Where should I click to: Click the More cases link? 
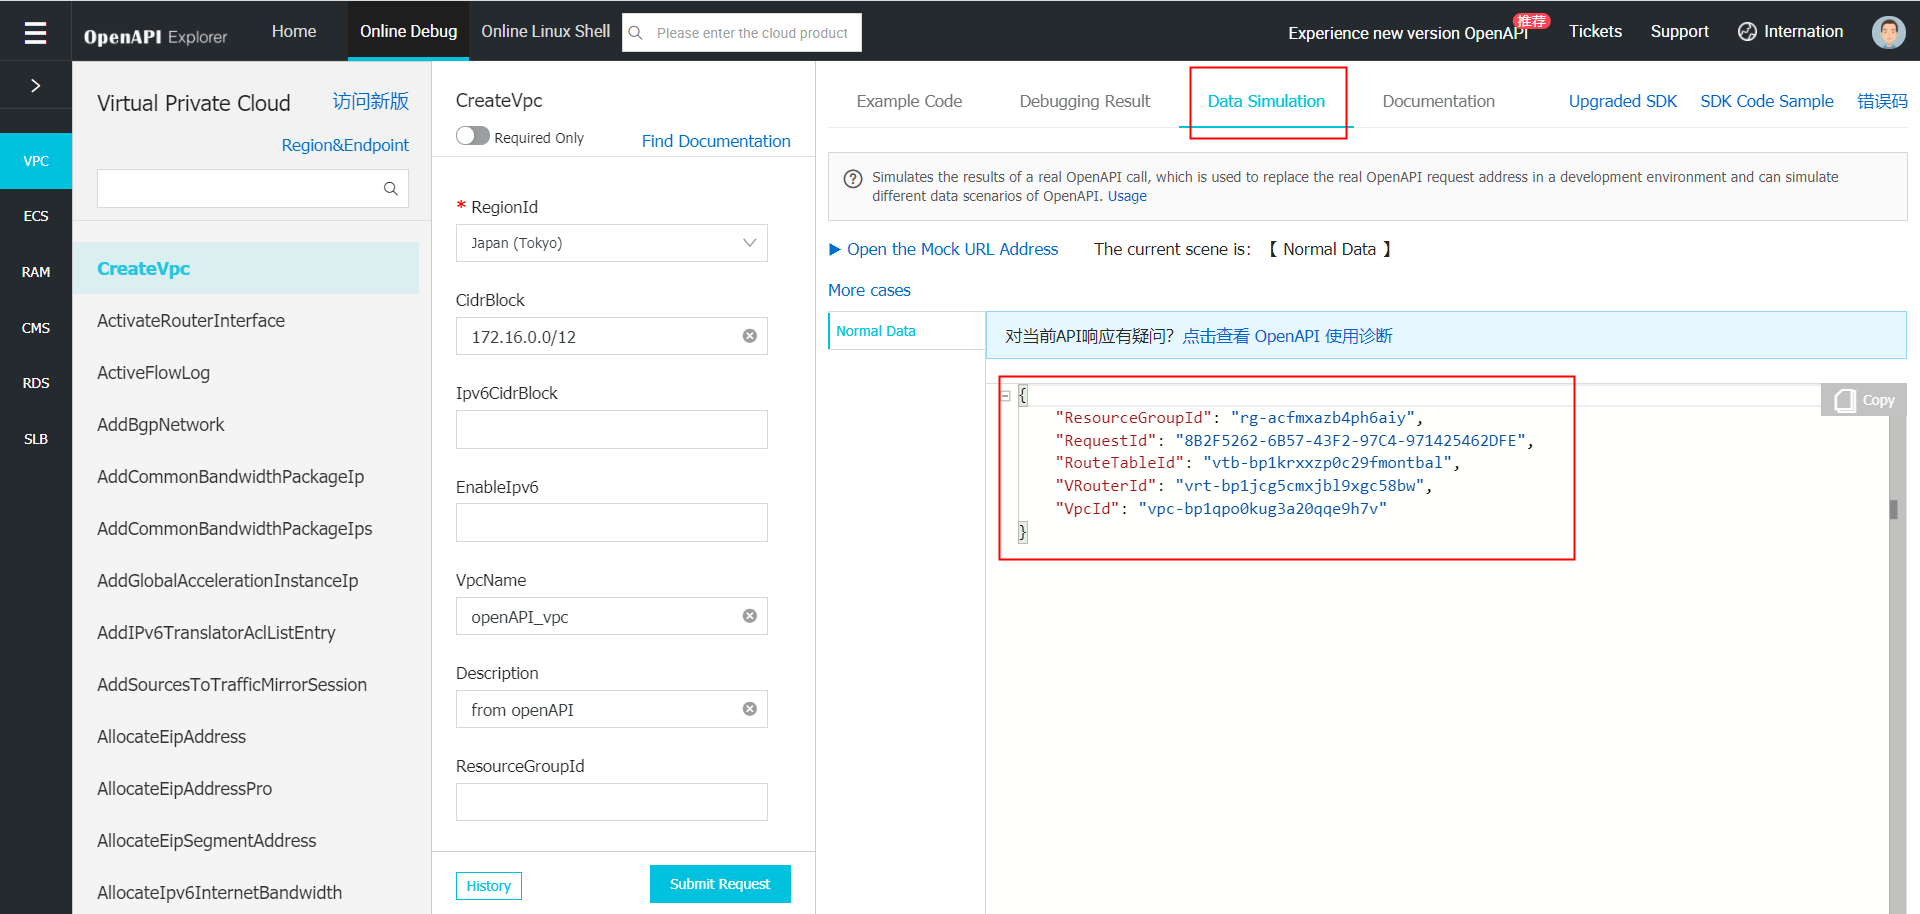pos(869,290)
